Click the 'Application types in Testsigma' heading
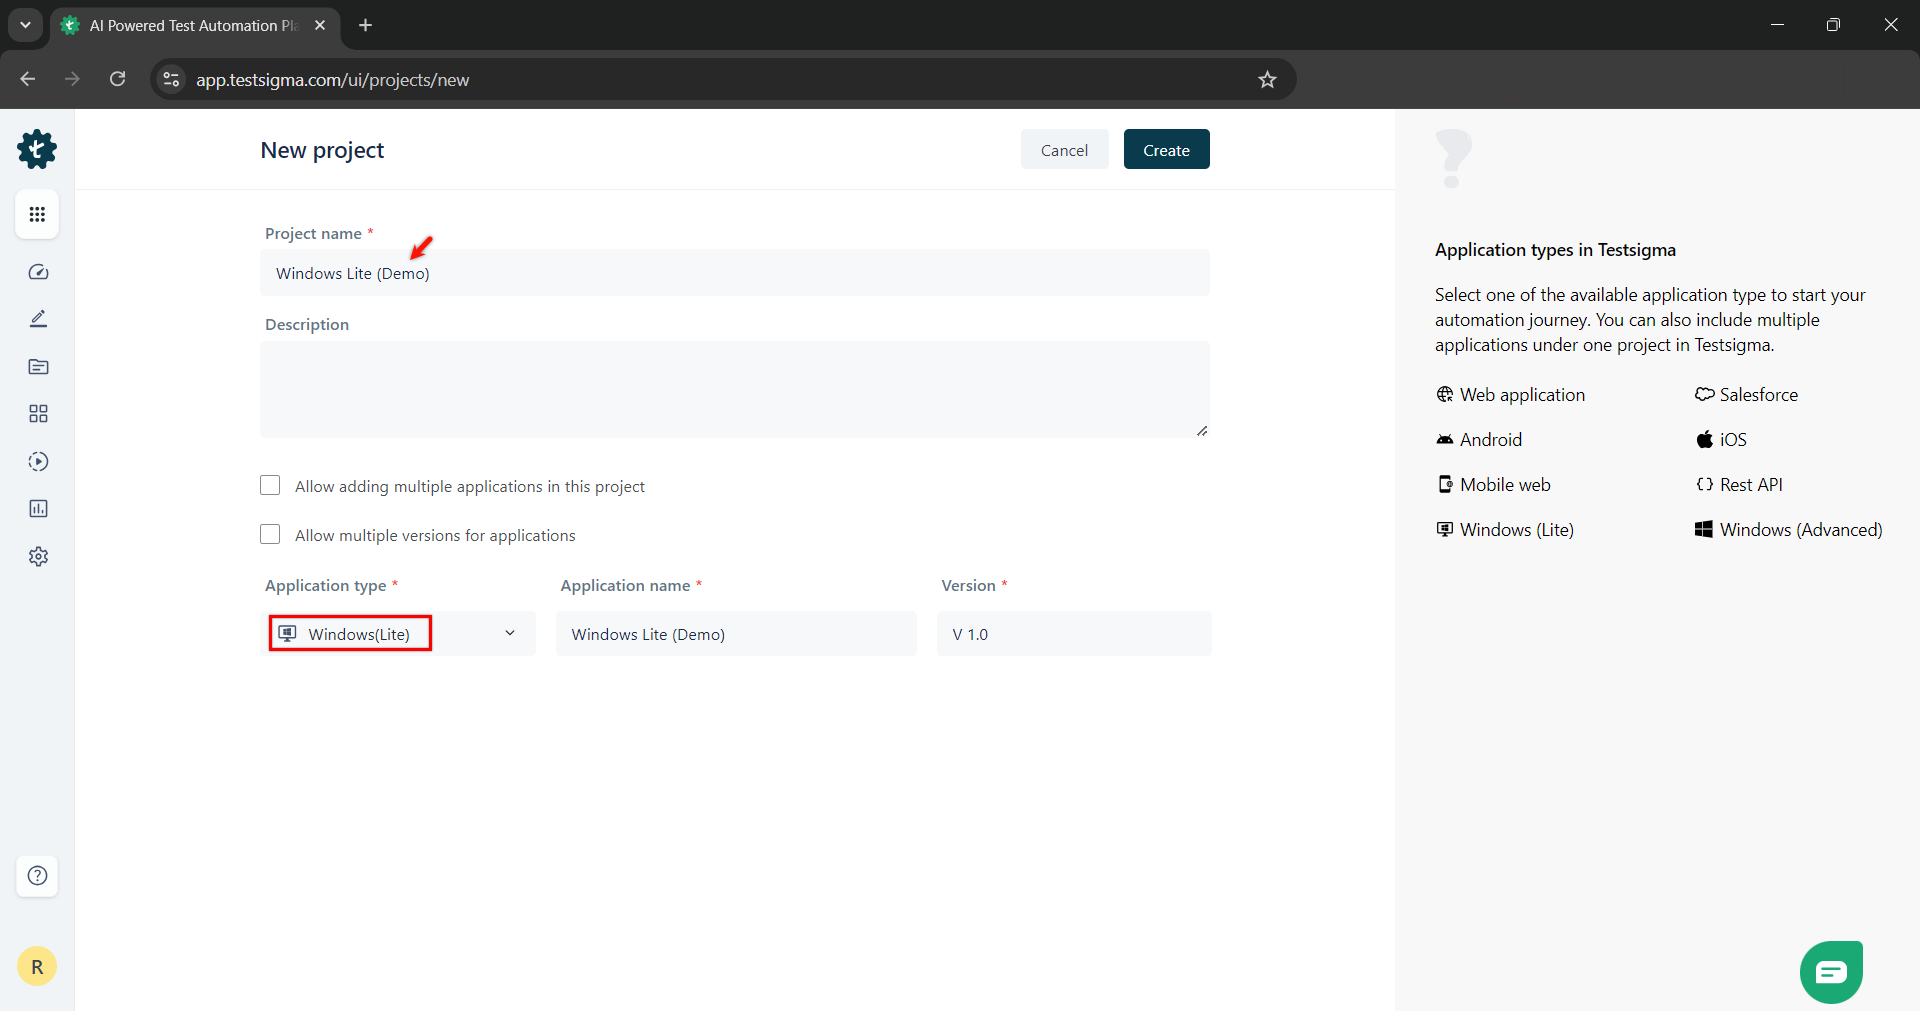The width and height of the screenshot is (1920, 1011). (1555, 250)
